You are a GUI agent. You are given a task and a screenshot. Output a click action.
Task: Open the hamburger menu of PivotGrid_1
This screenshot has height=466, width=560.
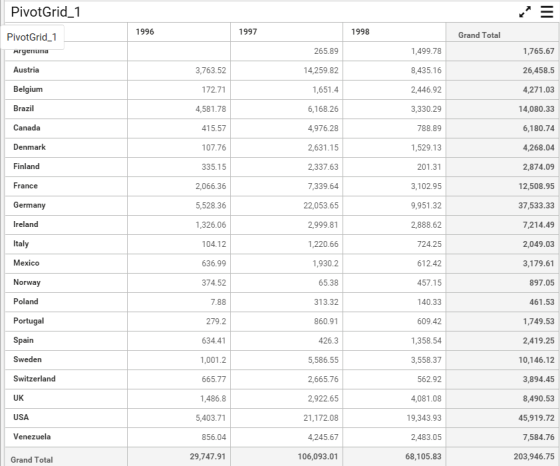547,12
